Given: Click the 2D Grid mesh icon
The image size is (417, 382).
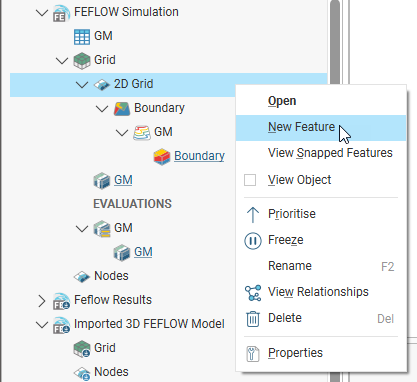Looking at the screenshot, I should pyautogui.click(x=102, y=85).
